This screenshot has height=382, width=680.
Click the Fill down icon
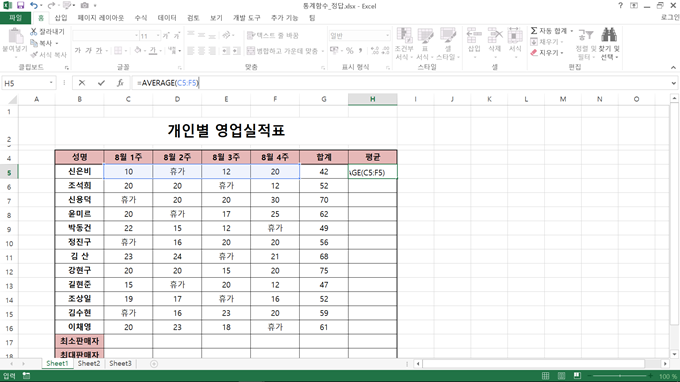(x=534, y=42)
